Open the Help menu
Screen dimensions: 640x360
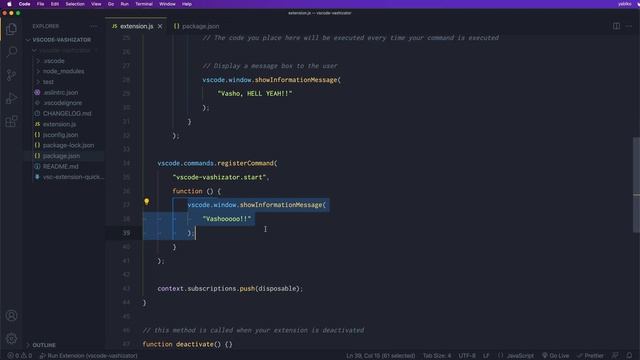click(x=187, y=4)
